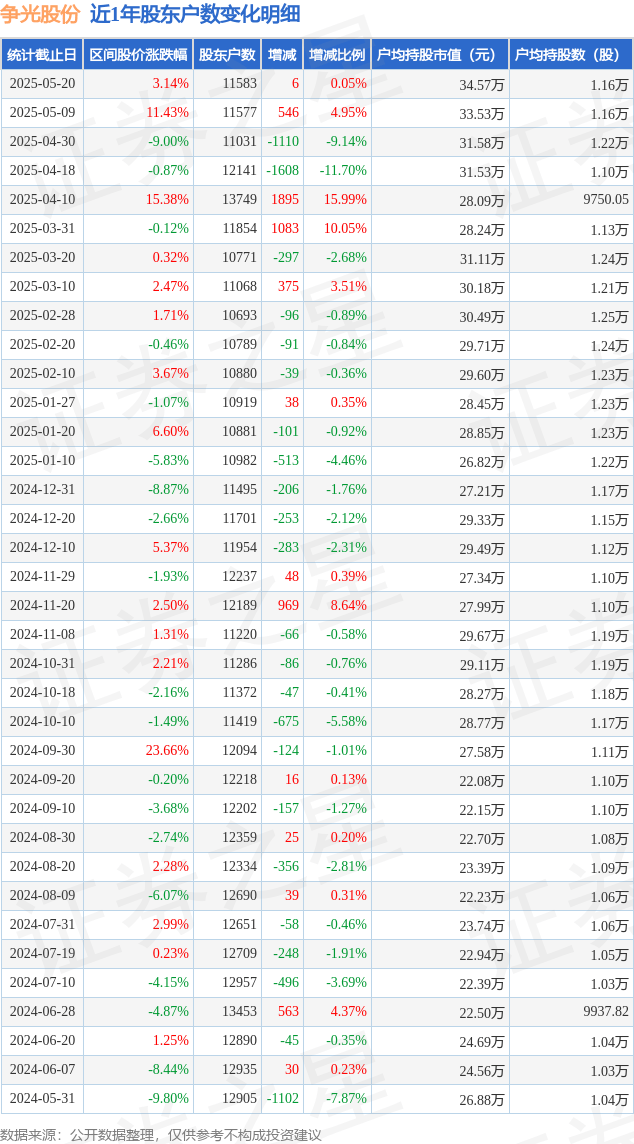Click the 近1年股东户数变化明细 heading

coord(195,15)
